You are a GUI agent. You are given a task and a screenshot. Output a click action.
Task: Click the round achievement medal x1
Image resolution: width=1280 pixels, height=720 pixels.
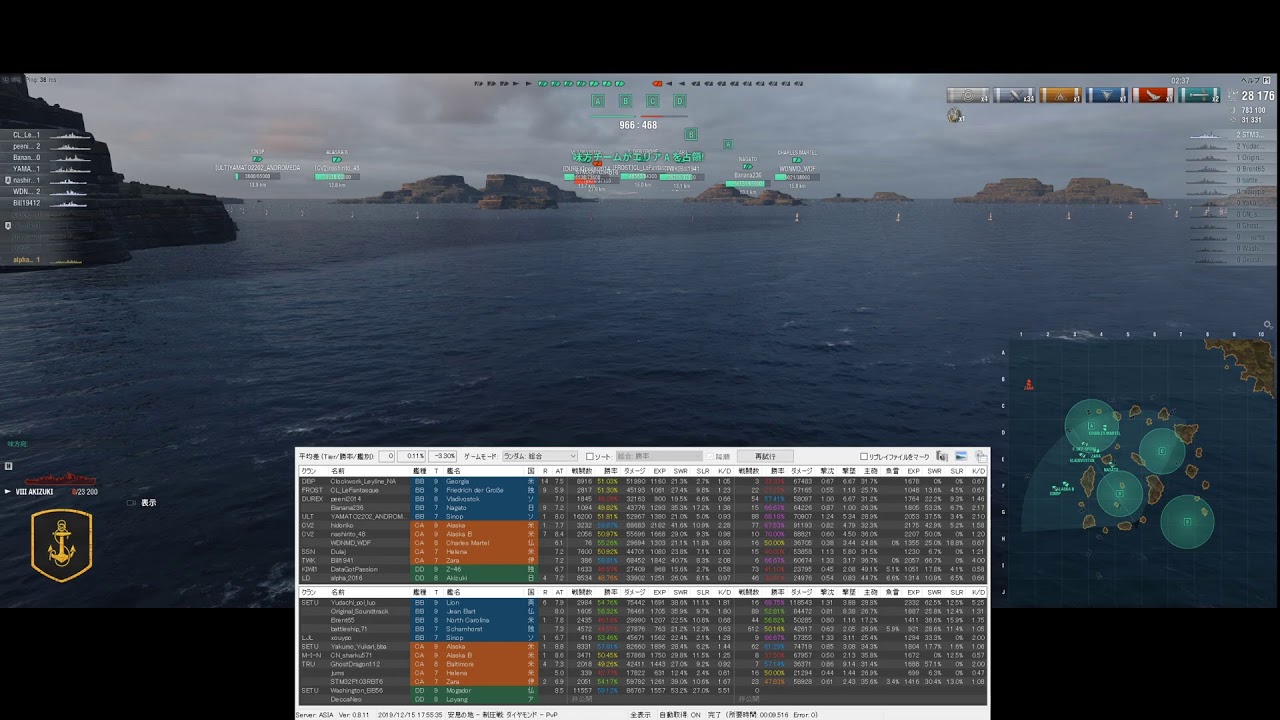click(954, 115)
